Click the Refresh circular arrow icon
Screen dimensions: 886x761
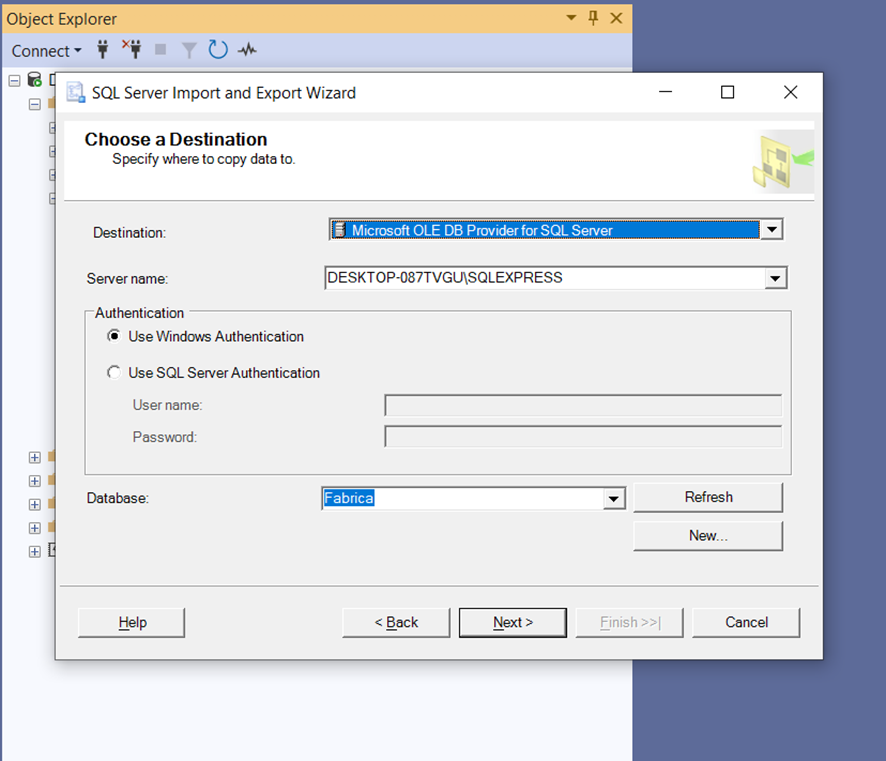tap(218, 50)
